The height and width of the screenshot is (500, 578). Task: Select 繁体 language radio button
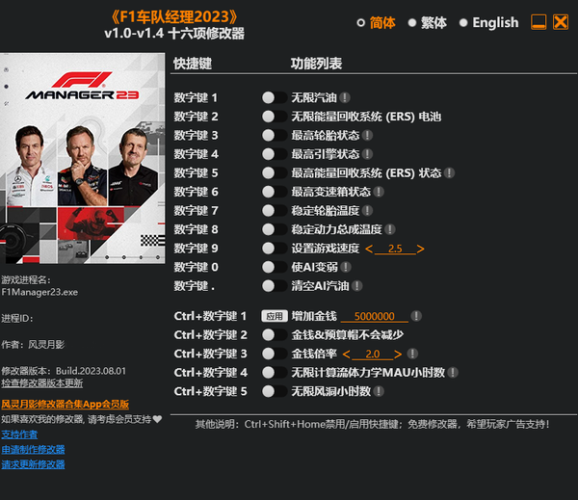[412, 23]
